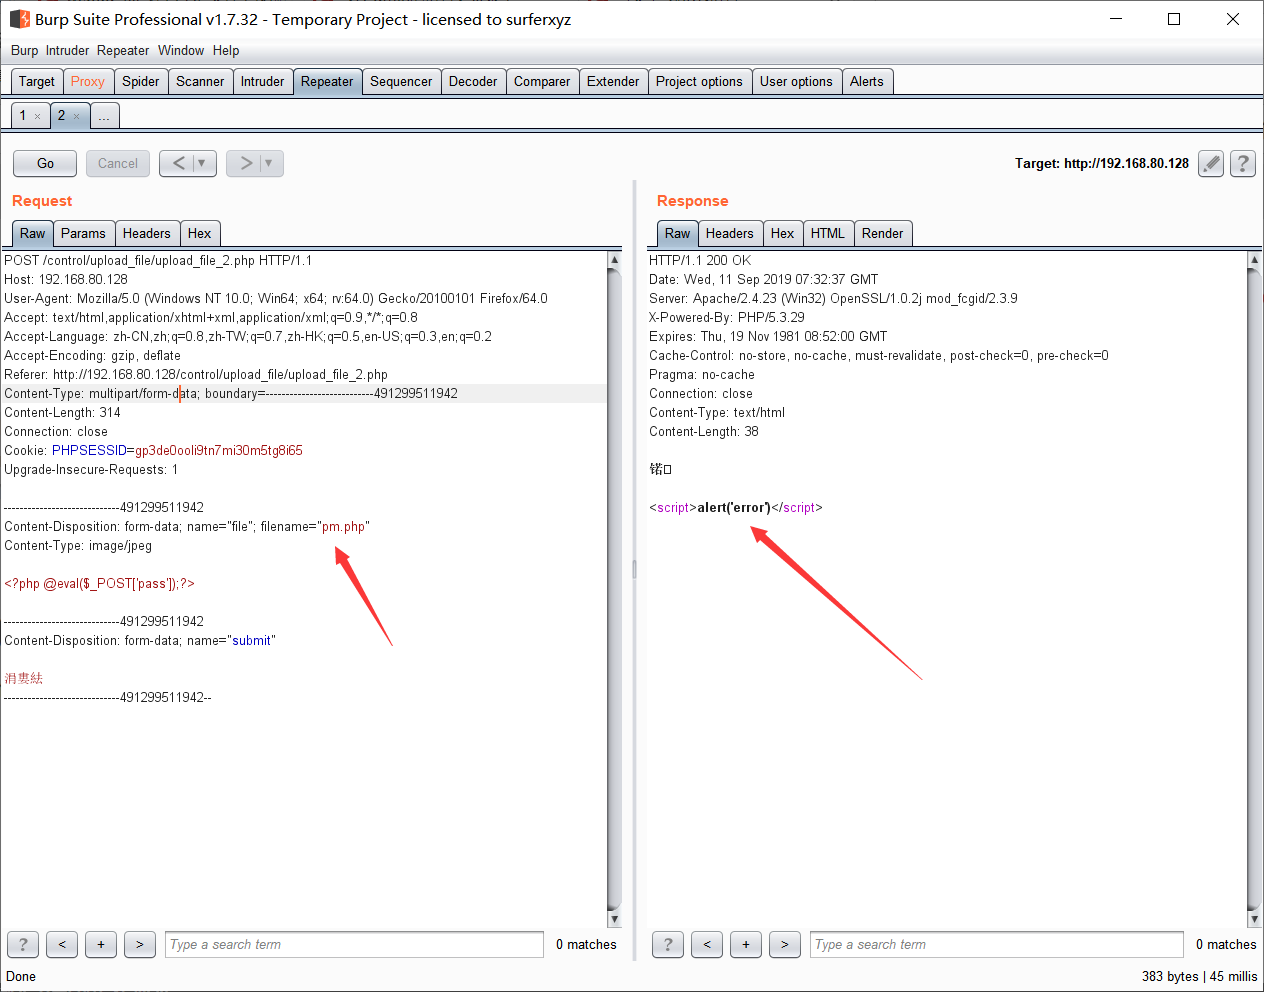Select request Raw view tab
The width and height of the screenshot is (1264, 992).
[x=33, y=234]
